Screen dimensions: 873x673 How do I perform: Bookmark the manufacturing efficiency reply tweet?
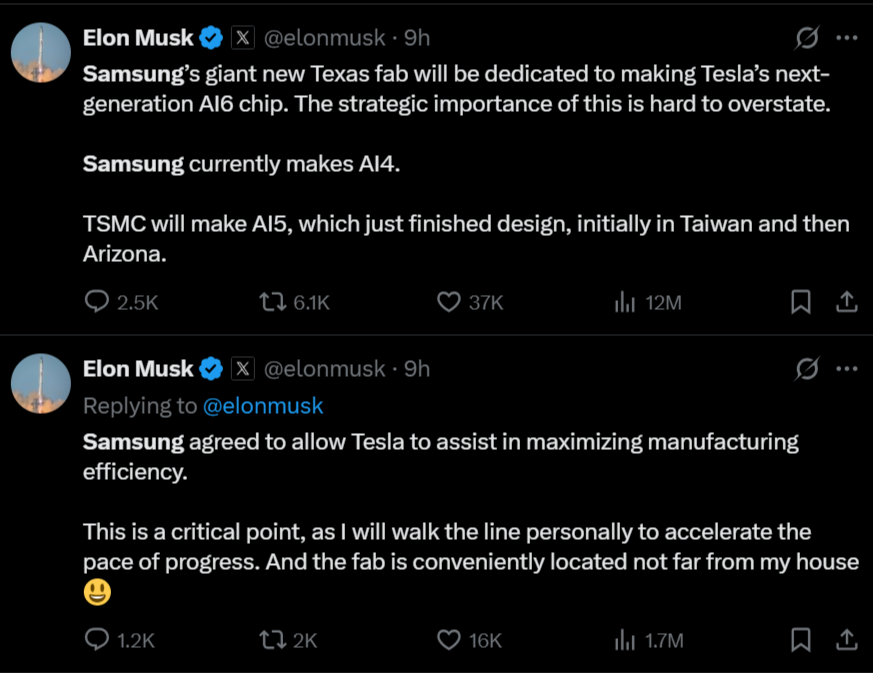(x=800, y=640)
